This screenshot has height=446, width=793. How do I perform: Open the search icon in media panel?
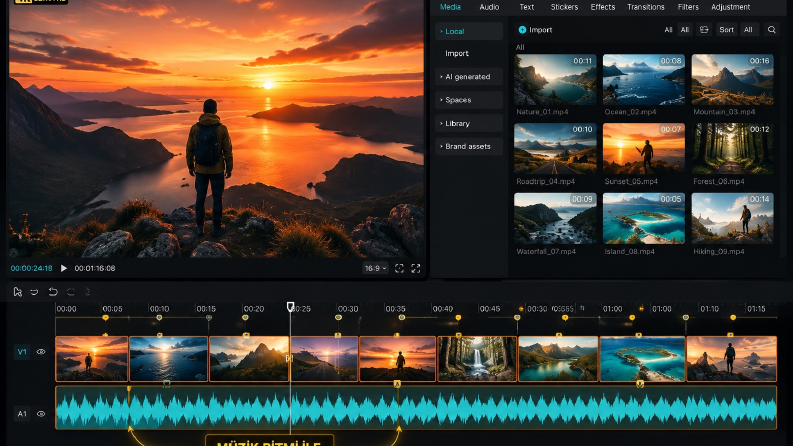771,30
